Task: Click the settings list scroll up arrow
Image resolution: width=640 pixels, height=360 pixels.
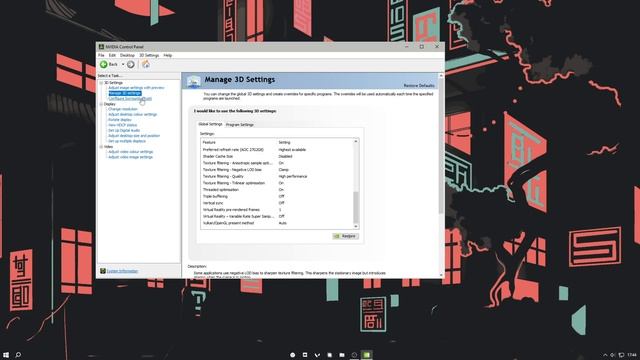Action: coord(356,141)
